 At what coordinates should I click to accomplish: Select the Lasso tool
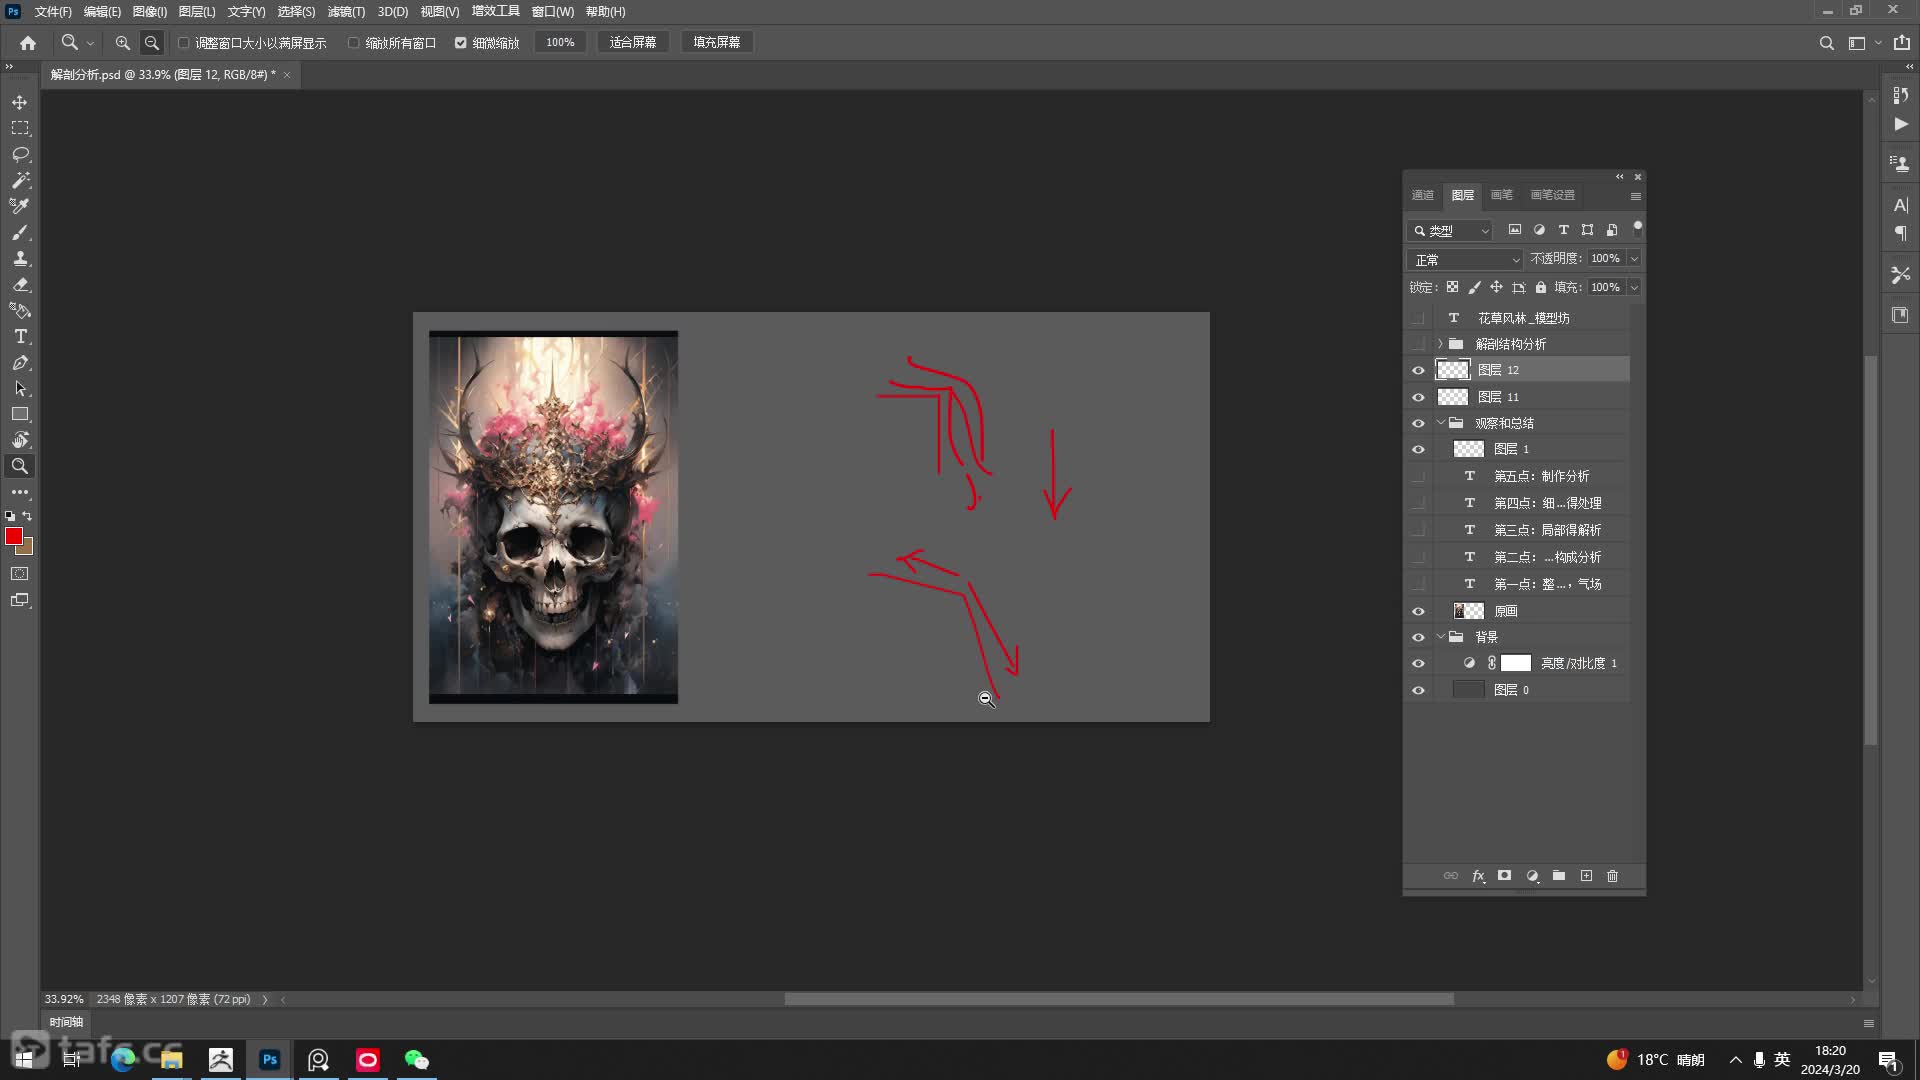[x=20, y=155]
